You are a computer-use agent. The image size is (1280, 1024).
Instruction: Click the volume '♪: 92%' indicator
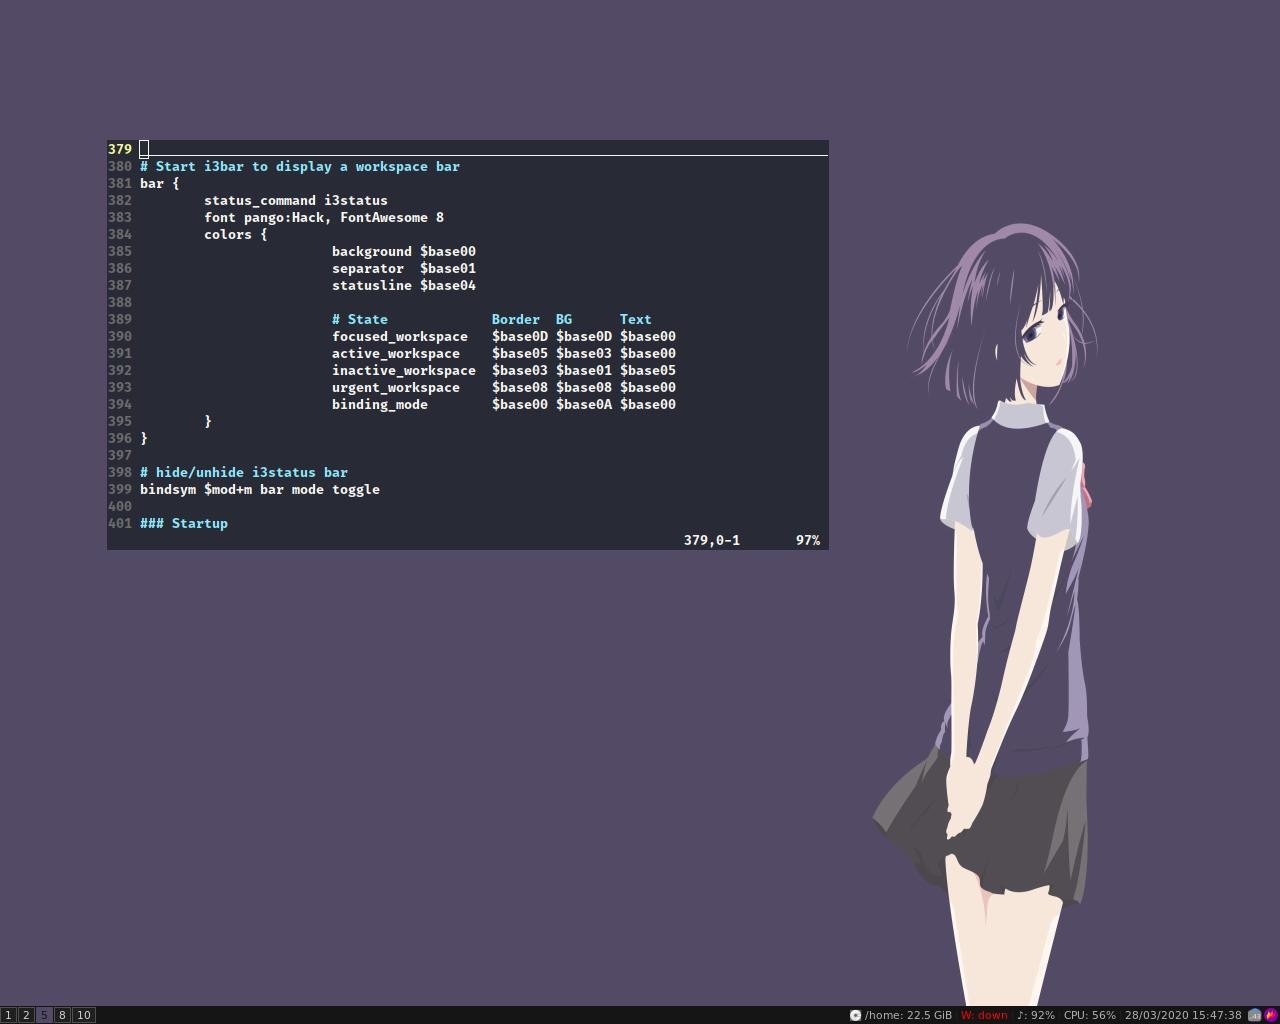1035,1015
